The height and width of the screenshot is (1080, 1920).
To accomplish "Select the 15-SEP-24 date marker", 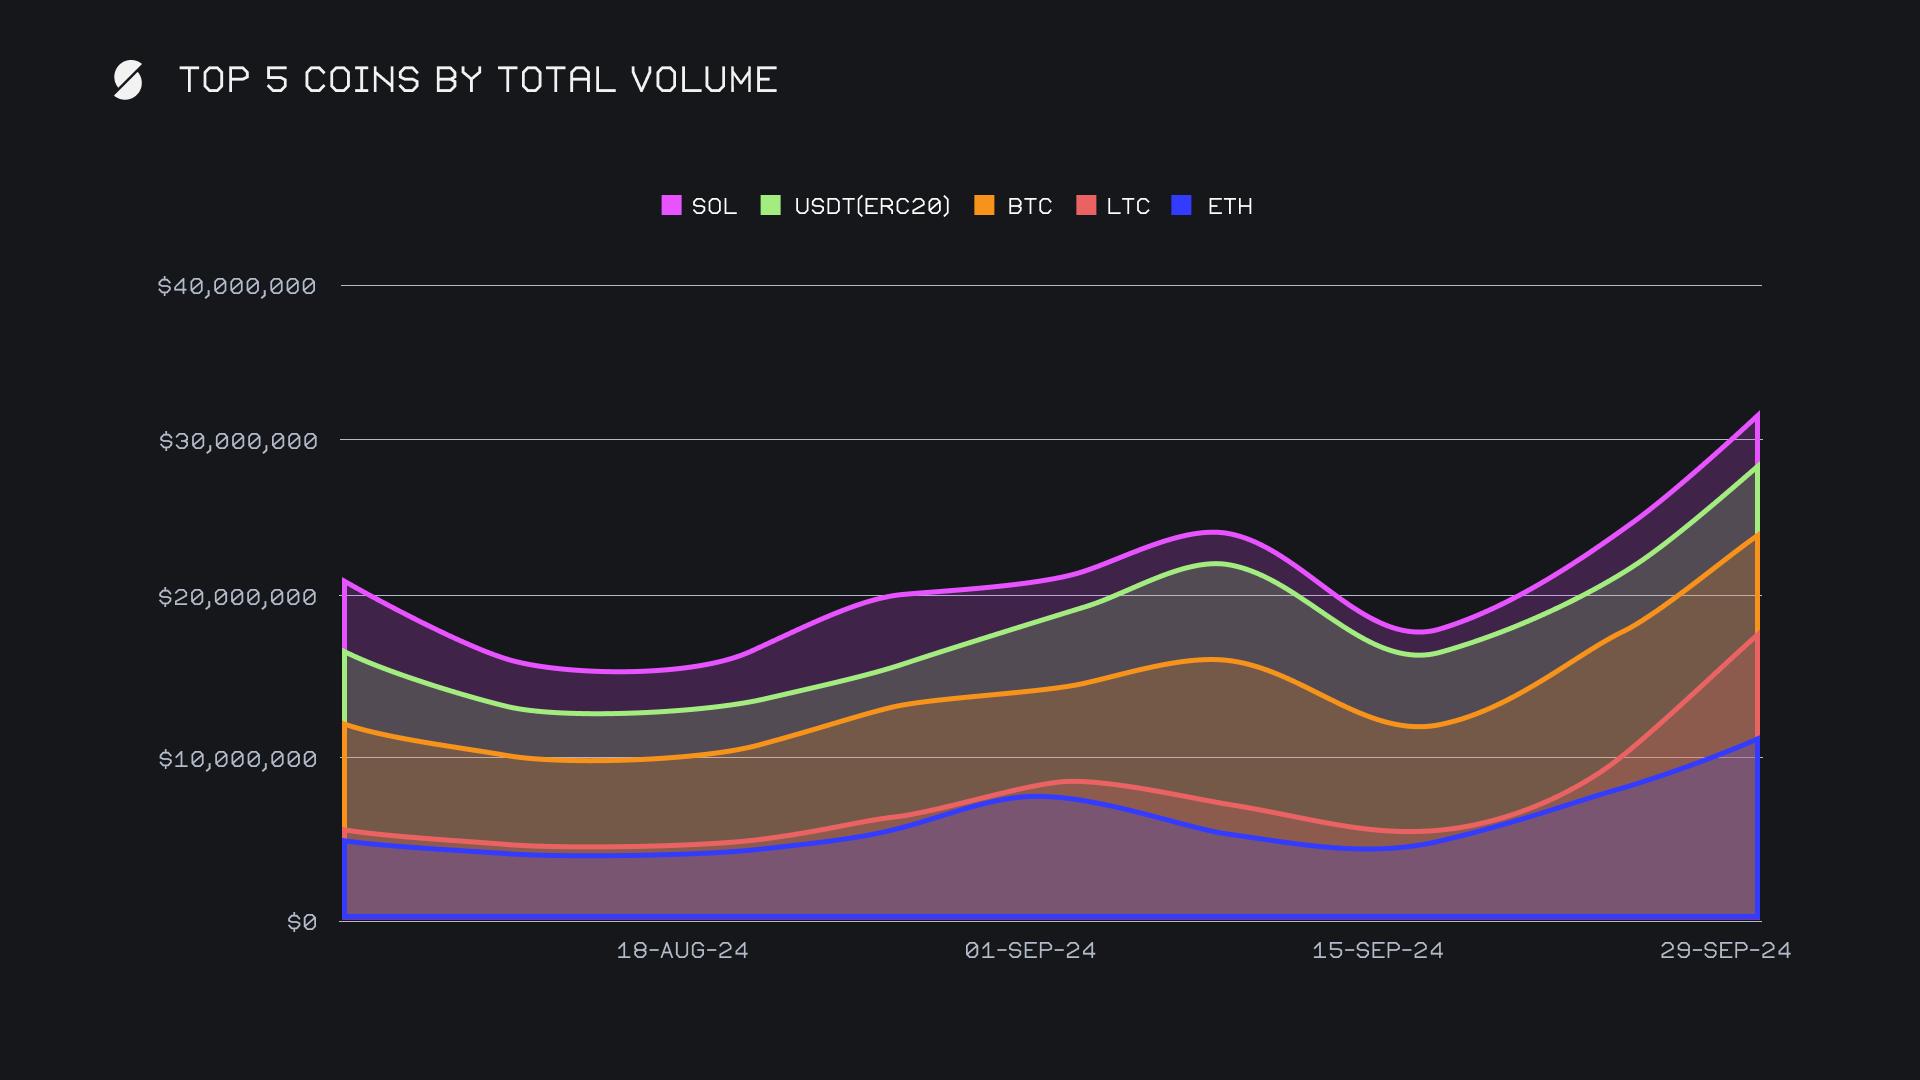I will [x=1378, y=950].
